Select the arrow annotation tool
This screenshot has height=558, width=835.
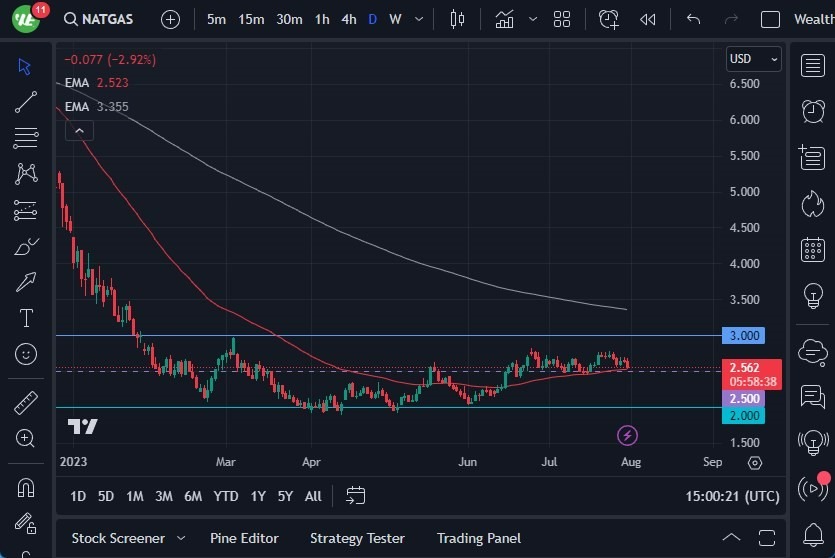(x=26, y=282)
